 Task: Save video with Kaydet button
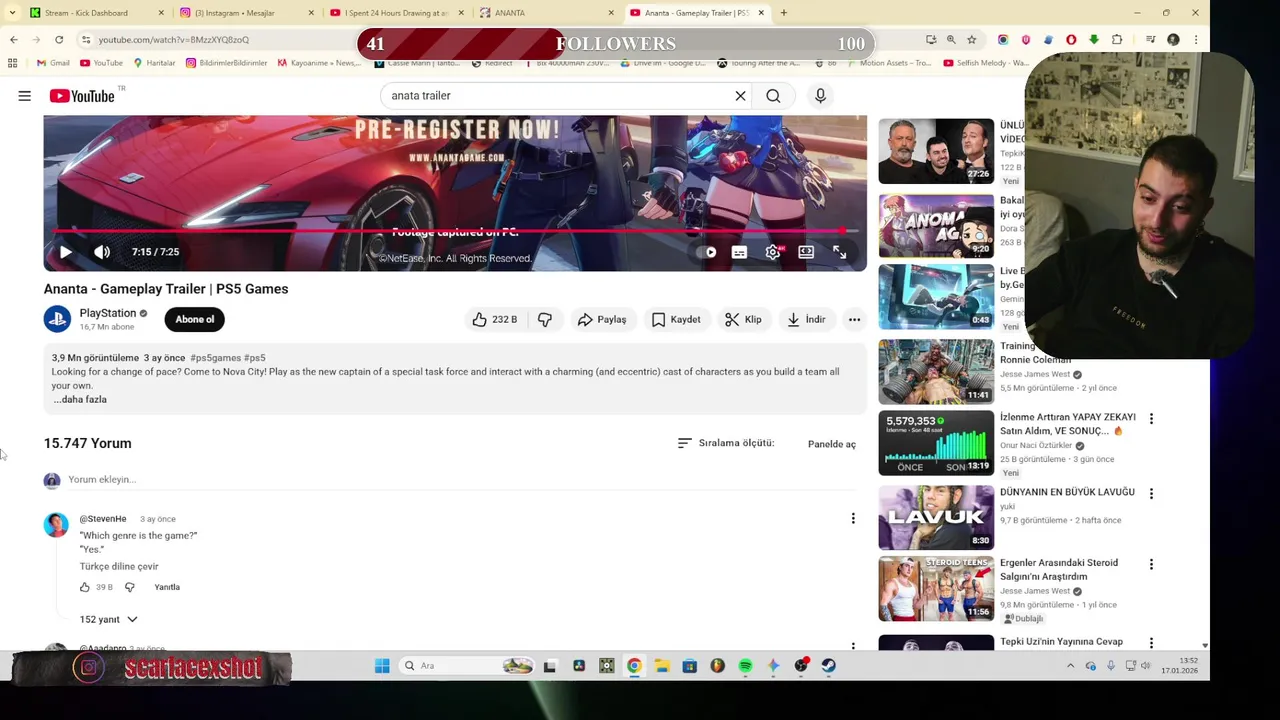676,319
